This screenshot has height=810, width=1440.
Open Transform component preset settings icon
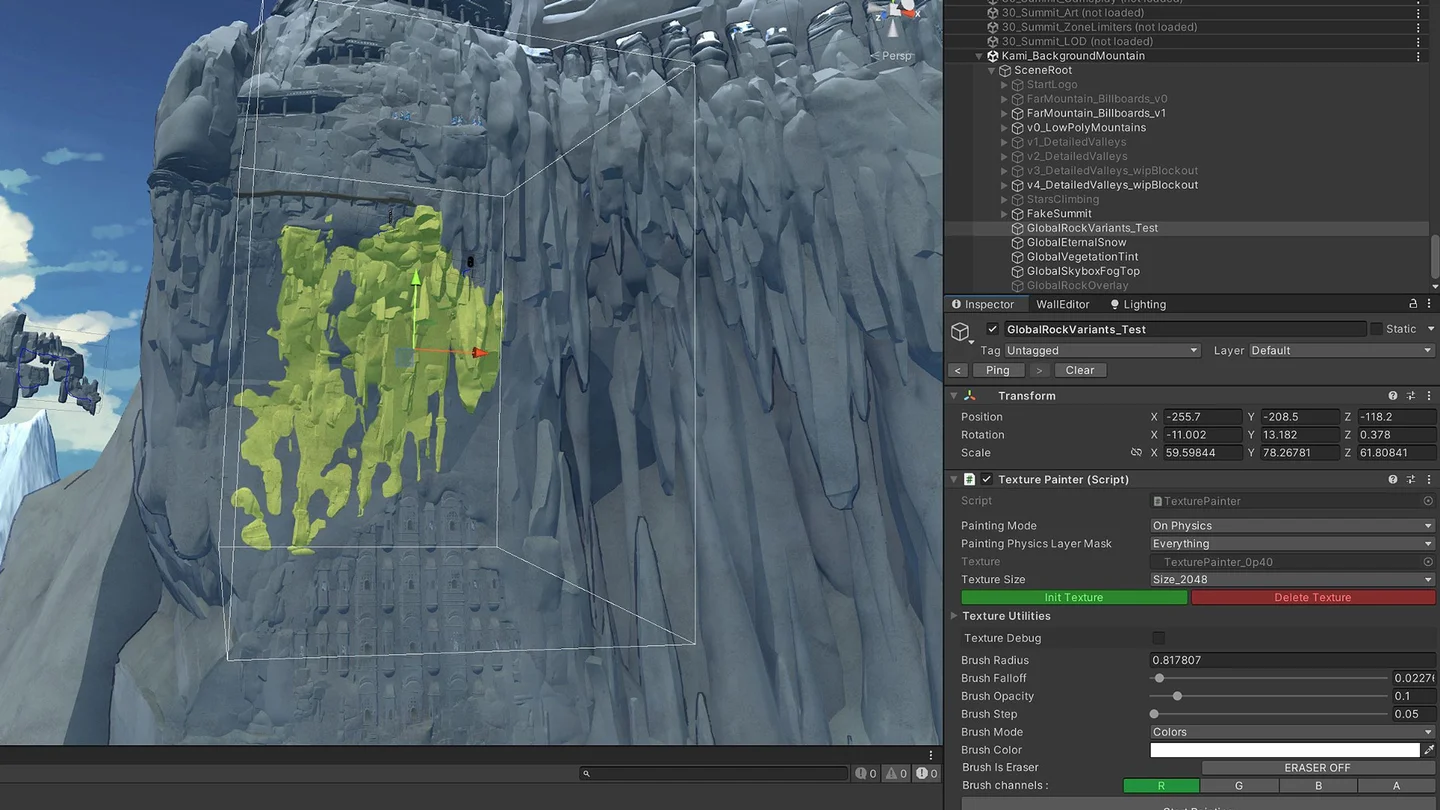1411,396
